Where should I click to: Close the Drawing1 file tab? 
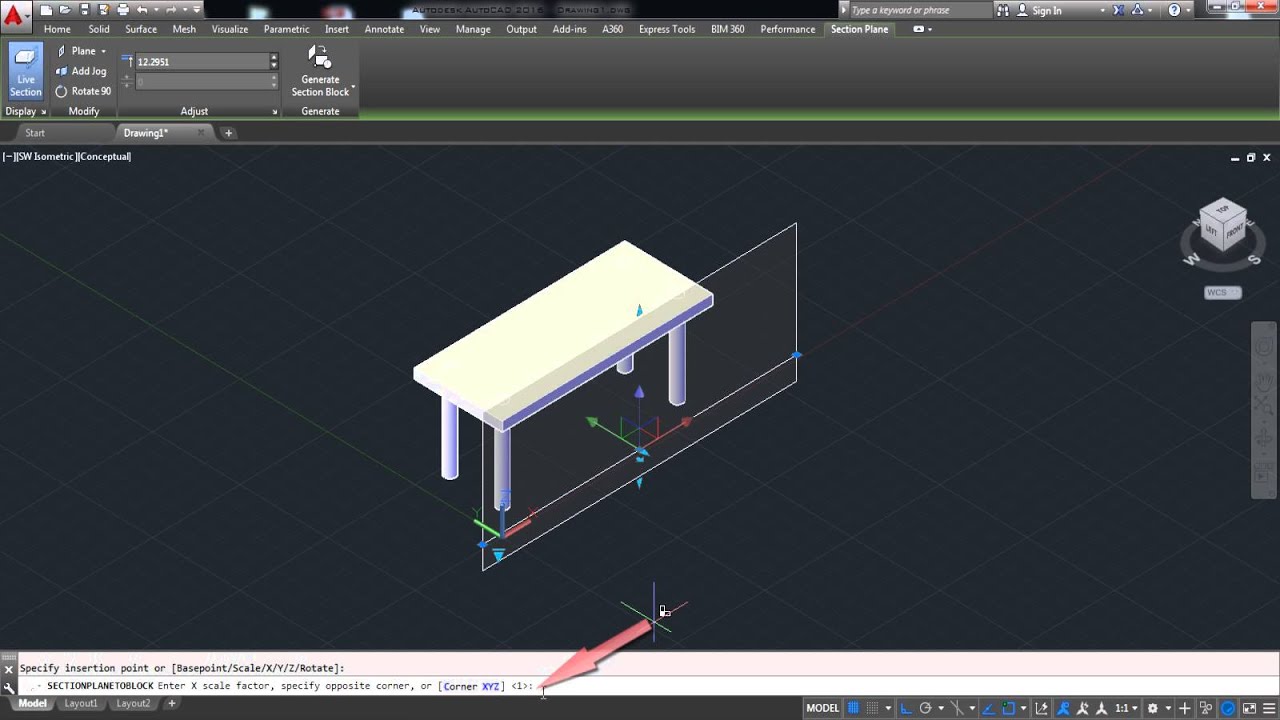tap(201, 133)
